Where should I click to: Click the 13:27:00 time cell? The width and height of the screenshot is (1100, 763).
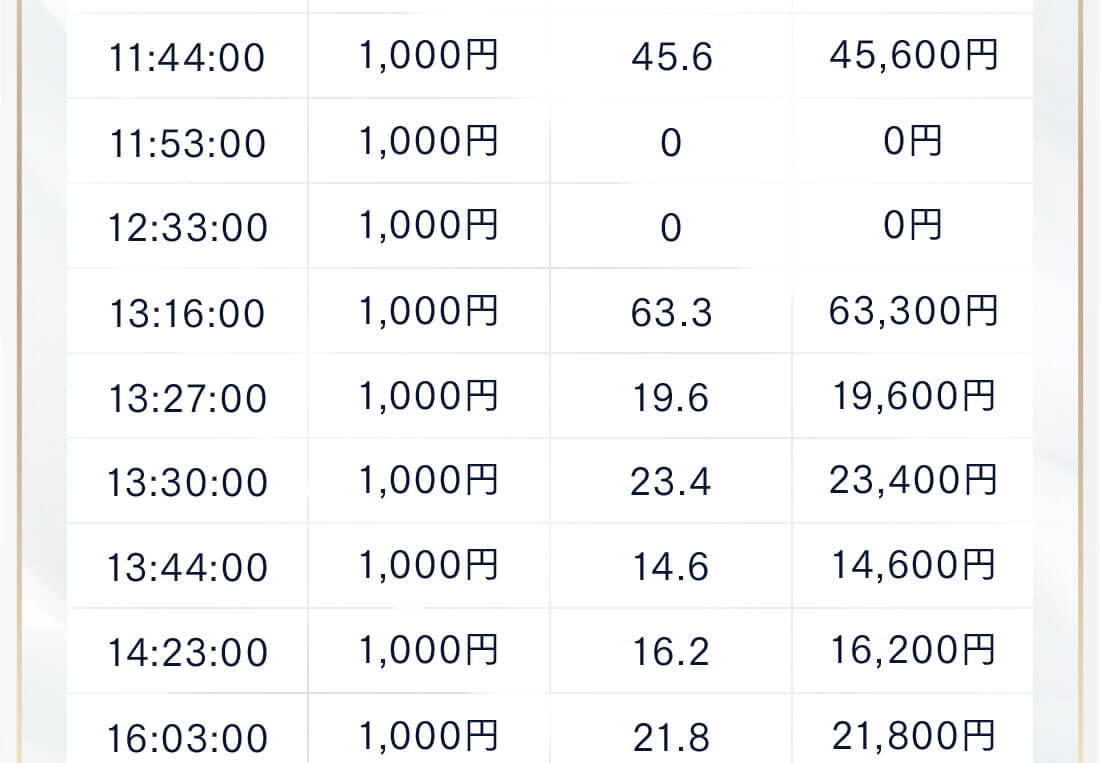tap(187, 398)
